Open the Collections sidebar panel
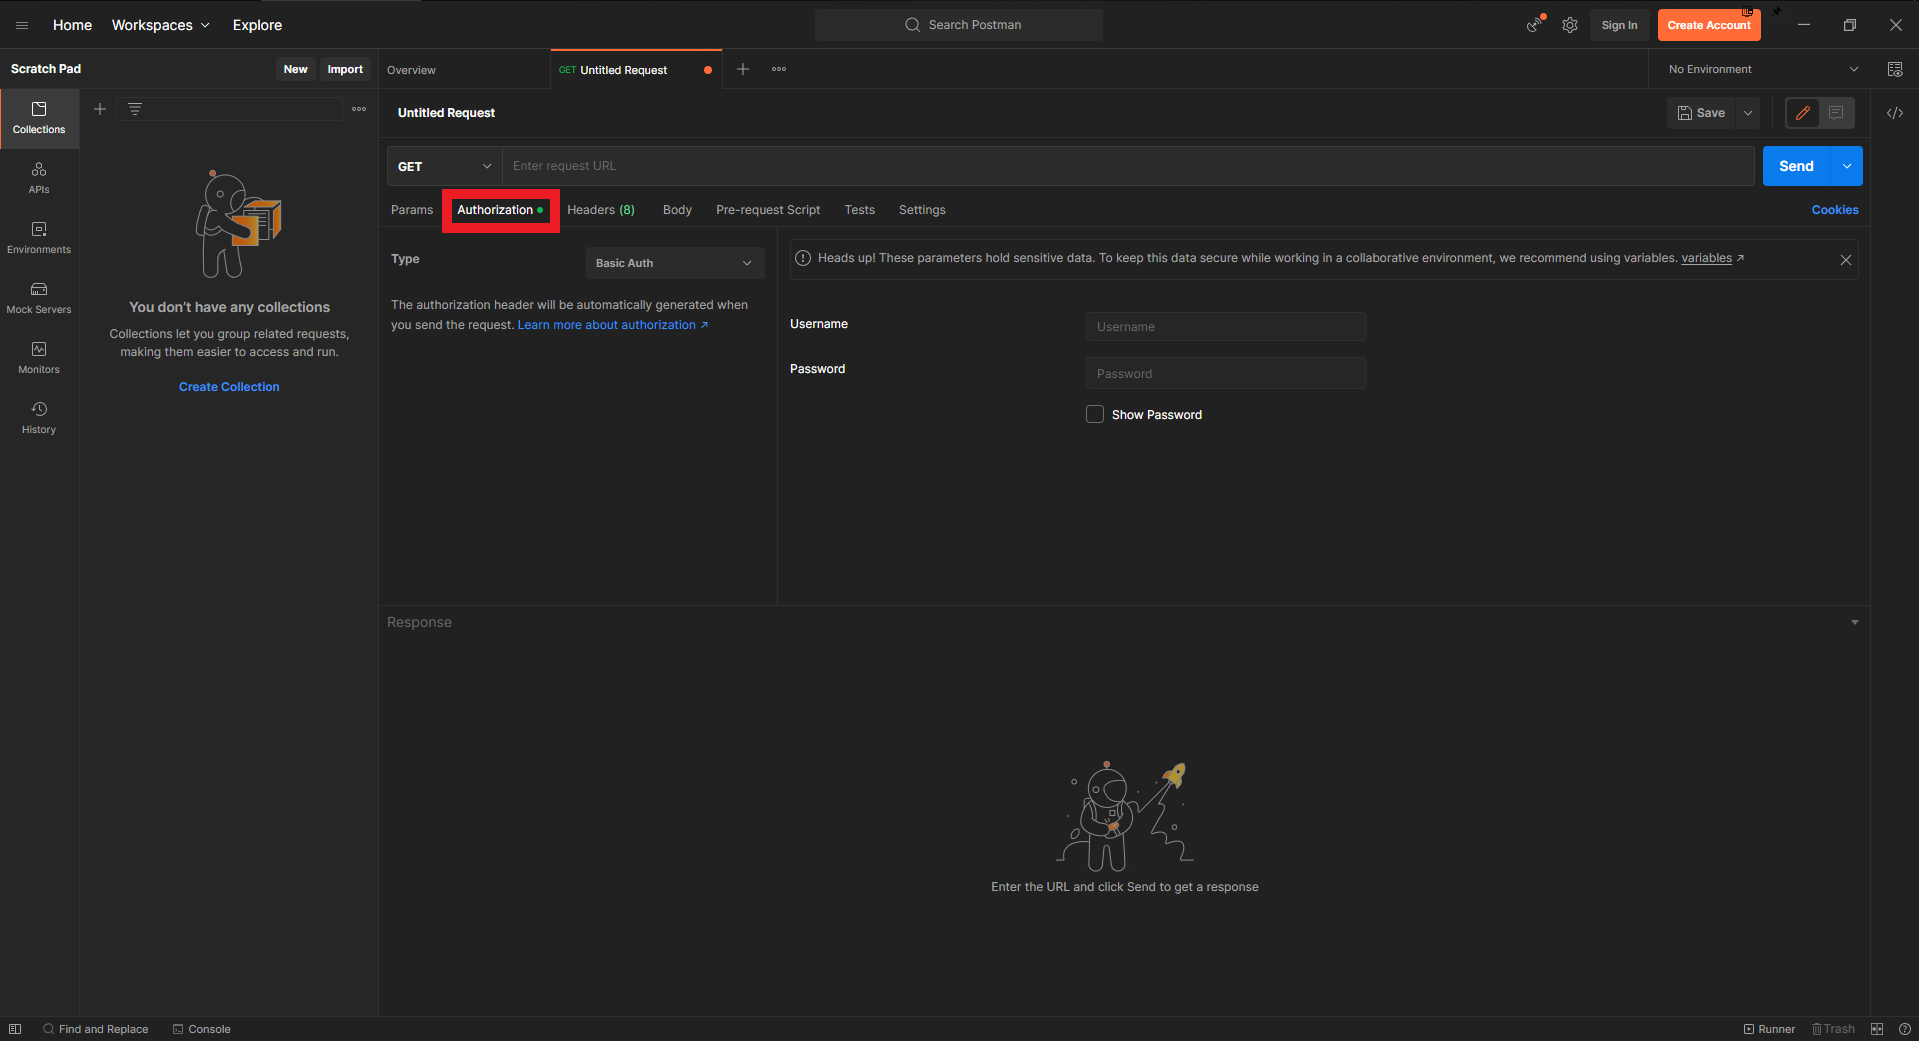1919x1041 pixels. [x=39, y=117]
